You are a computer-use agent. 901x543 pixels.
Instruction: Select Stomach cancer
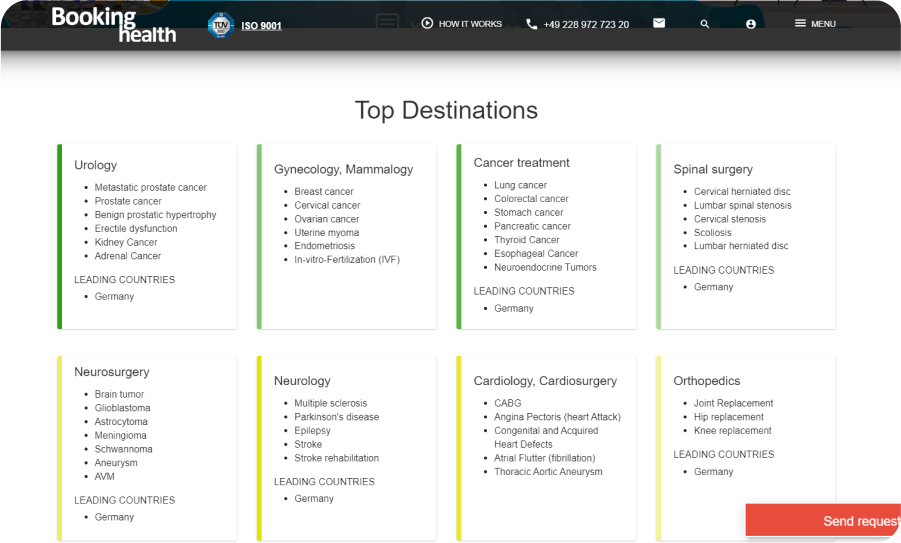point(529,213)
